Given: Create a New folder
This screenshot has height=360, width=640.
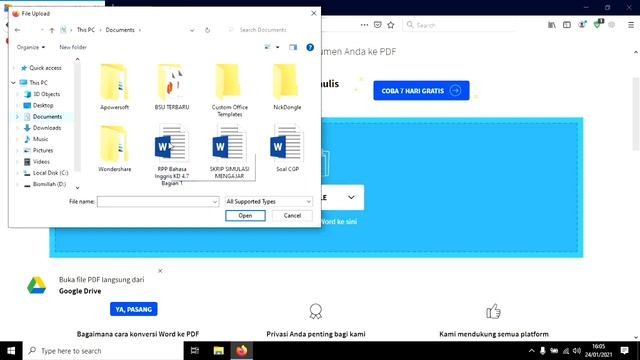Looking at the screenshot, I should (73, 47).
